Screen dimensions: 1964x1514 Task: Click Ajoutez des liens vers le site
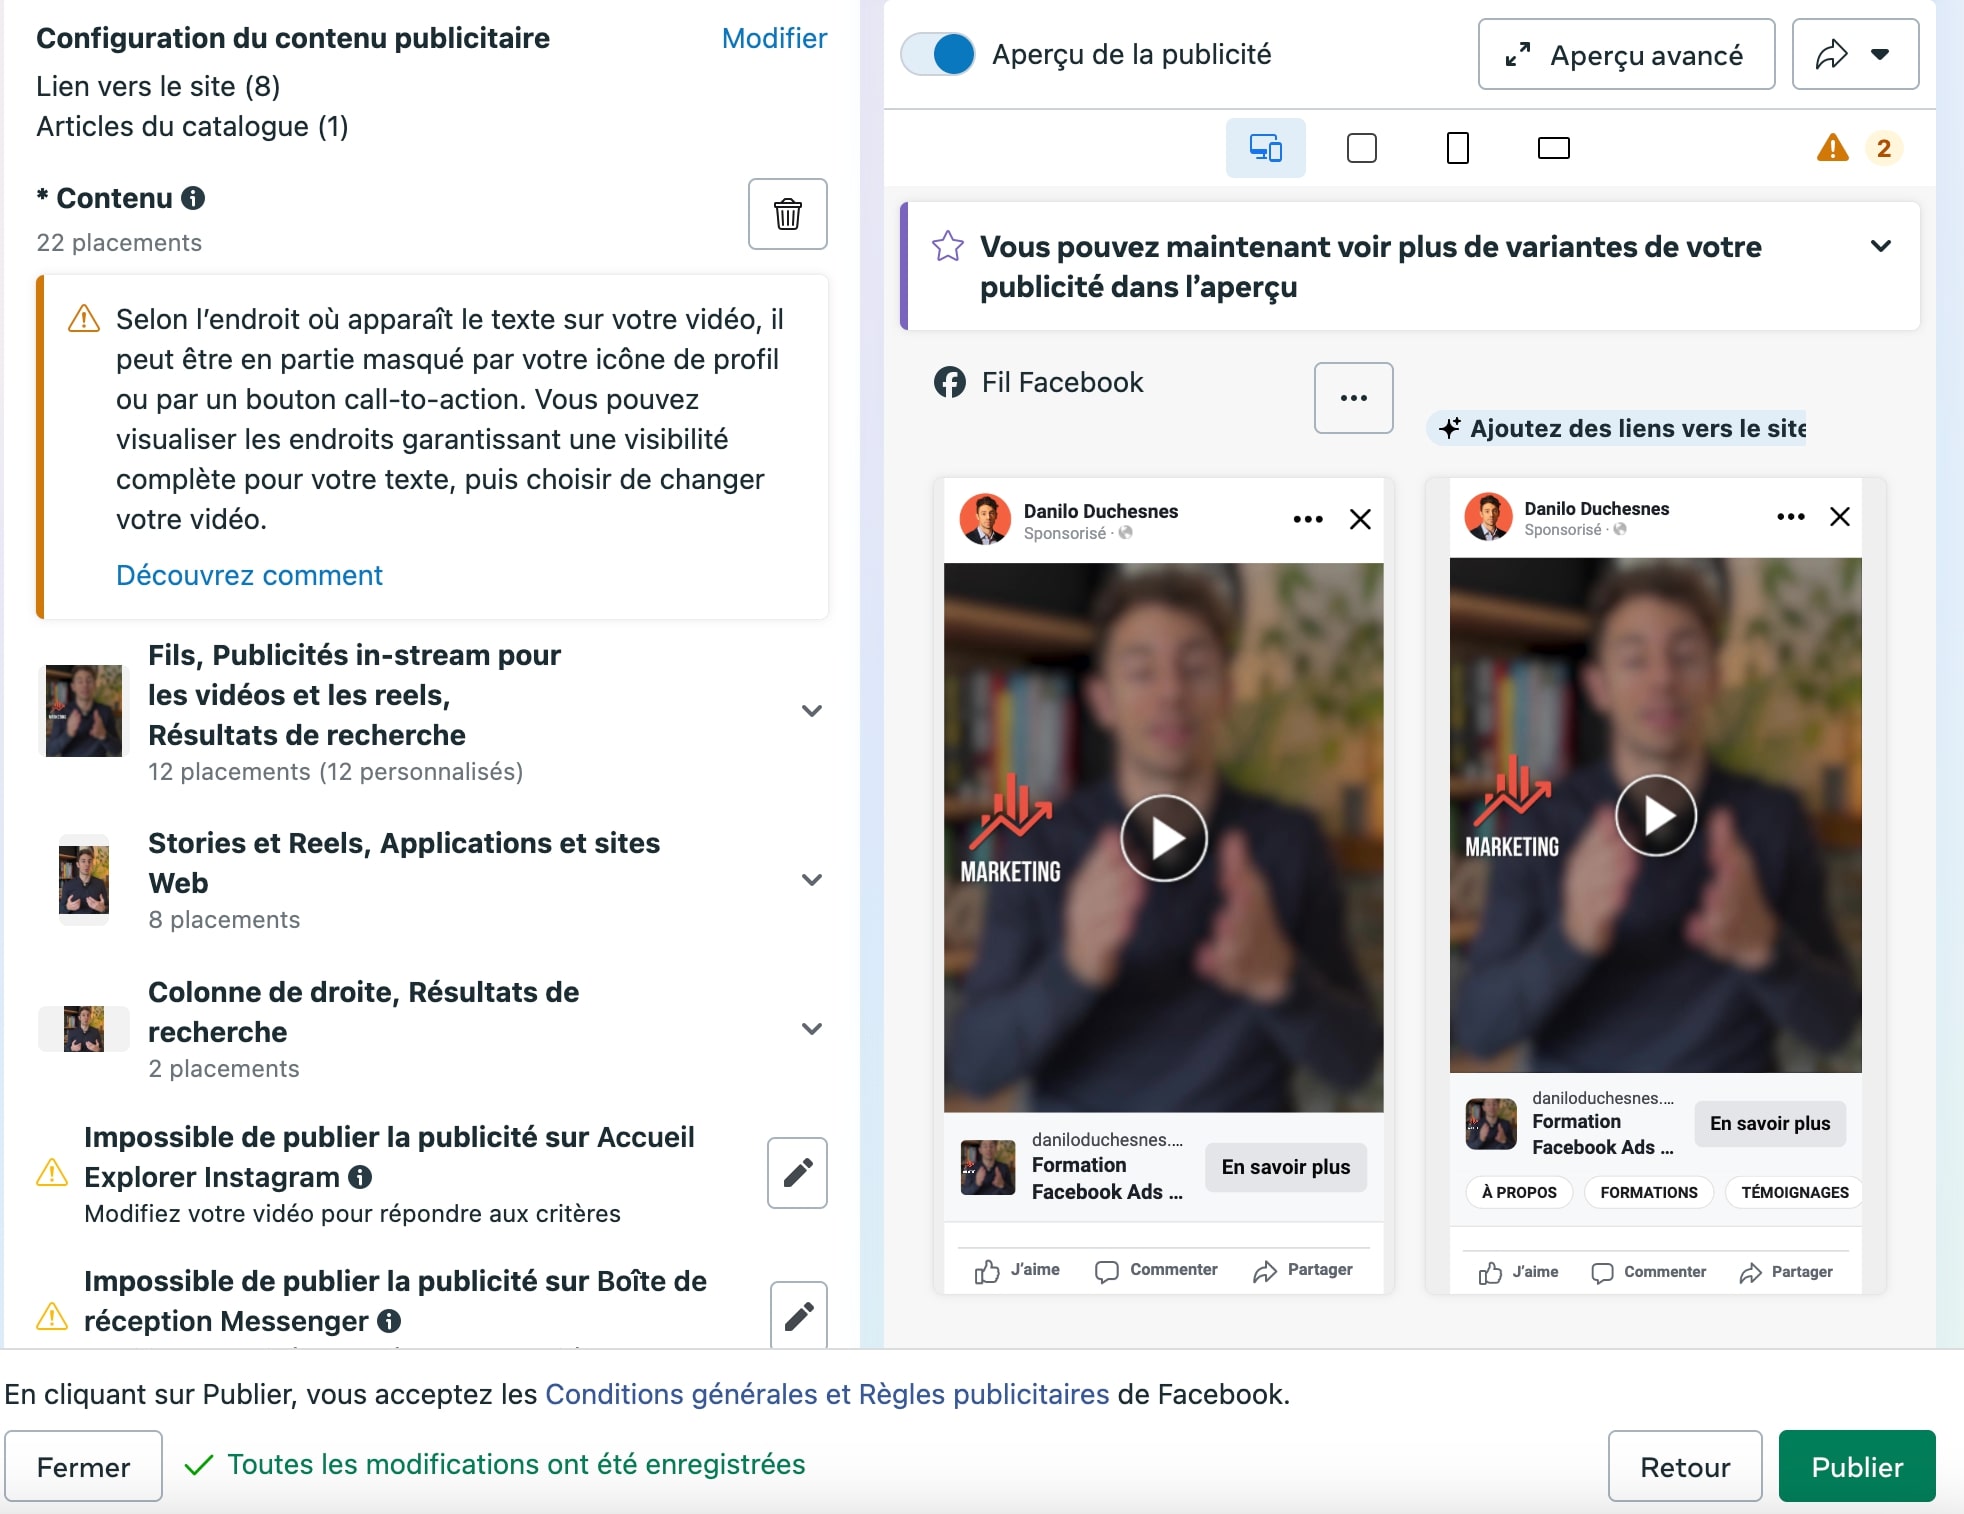[1618, 428]
